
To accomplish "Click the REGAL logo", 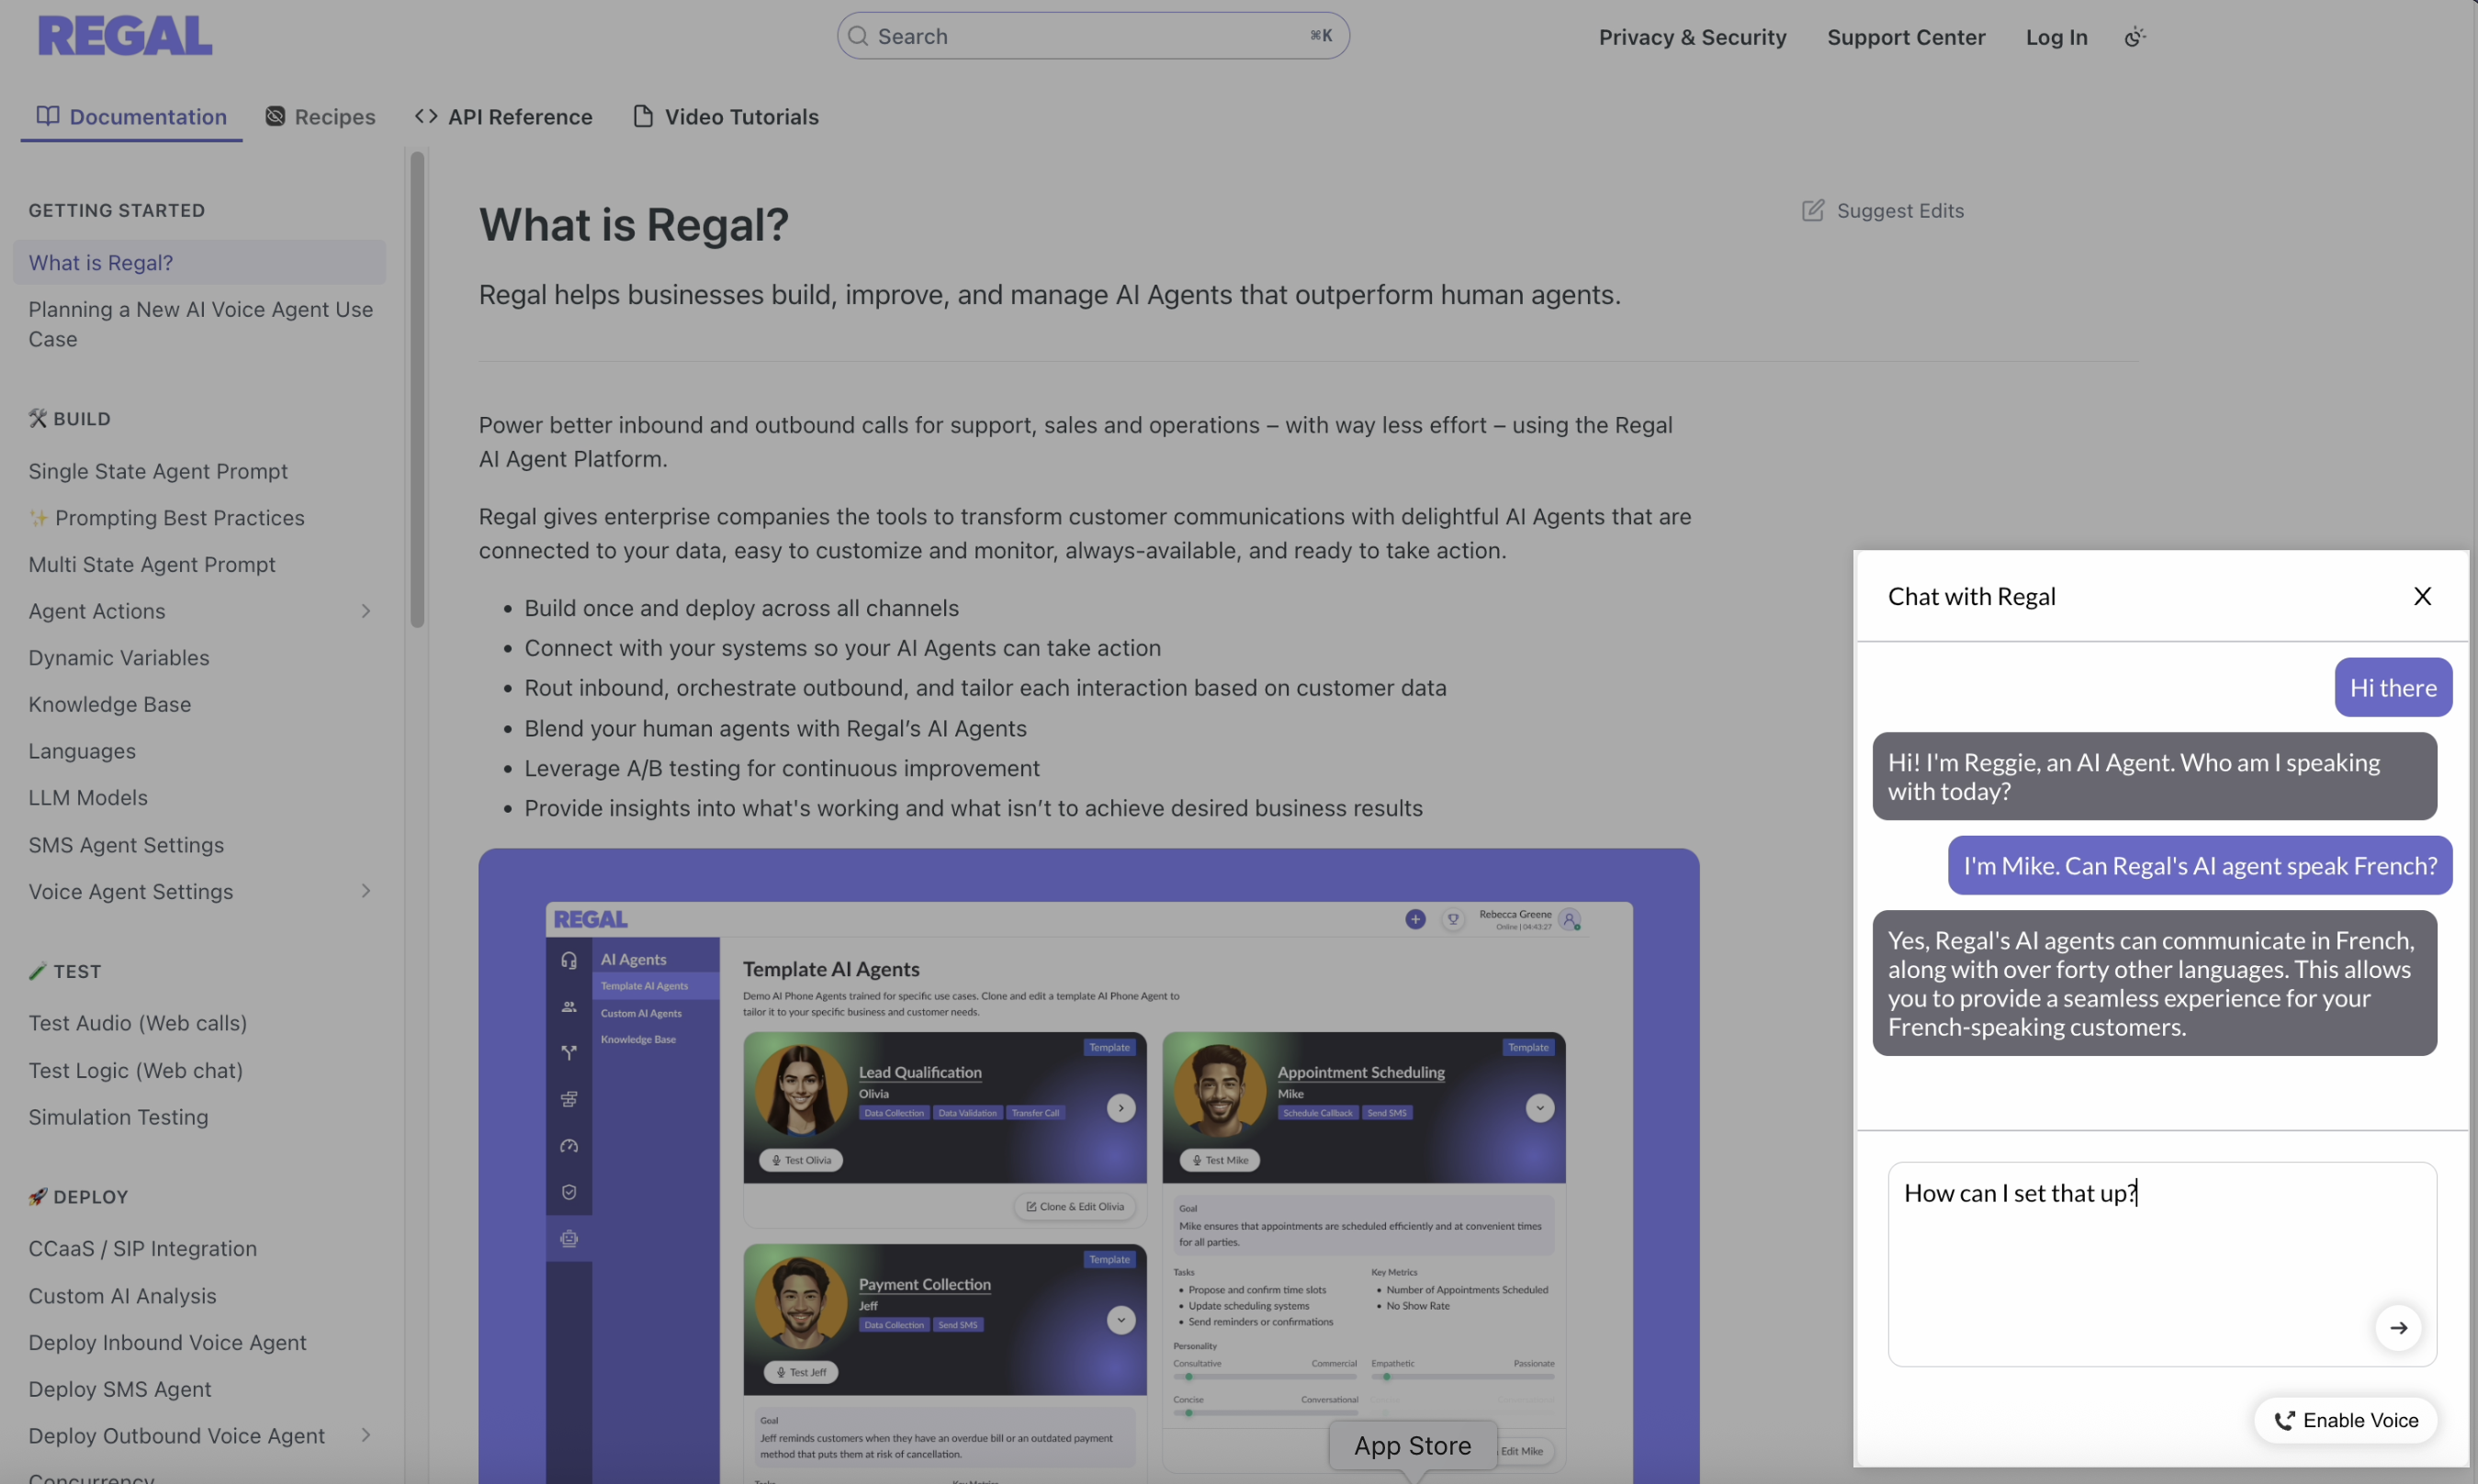I will pos(125,36).
